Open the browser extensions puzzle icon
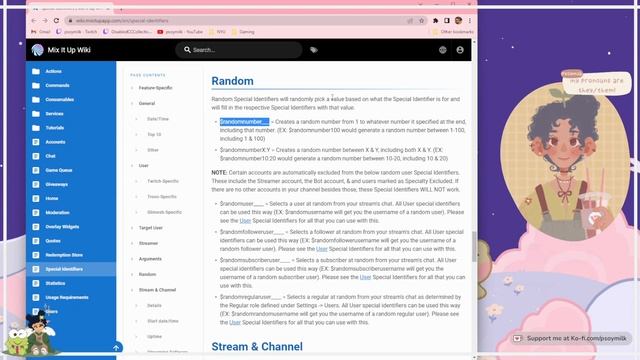Viewport: 640px width, 360px height. pos(436,20)
